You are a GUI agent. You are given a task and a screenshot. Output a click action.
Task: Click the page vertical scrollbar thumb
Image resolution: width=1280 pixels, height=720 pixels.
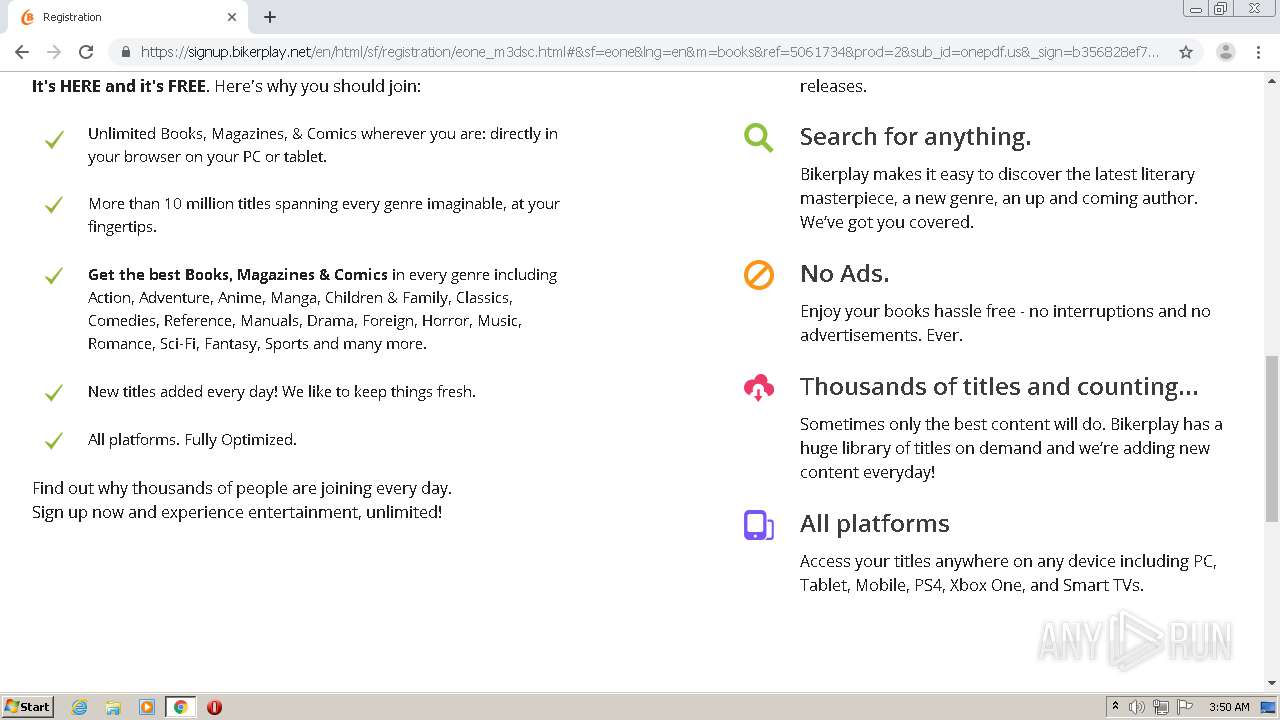pos(1272,438)
